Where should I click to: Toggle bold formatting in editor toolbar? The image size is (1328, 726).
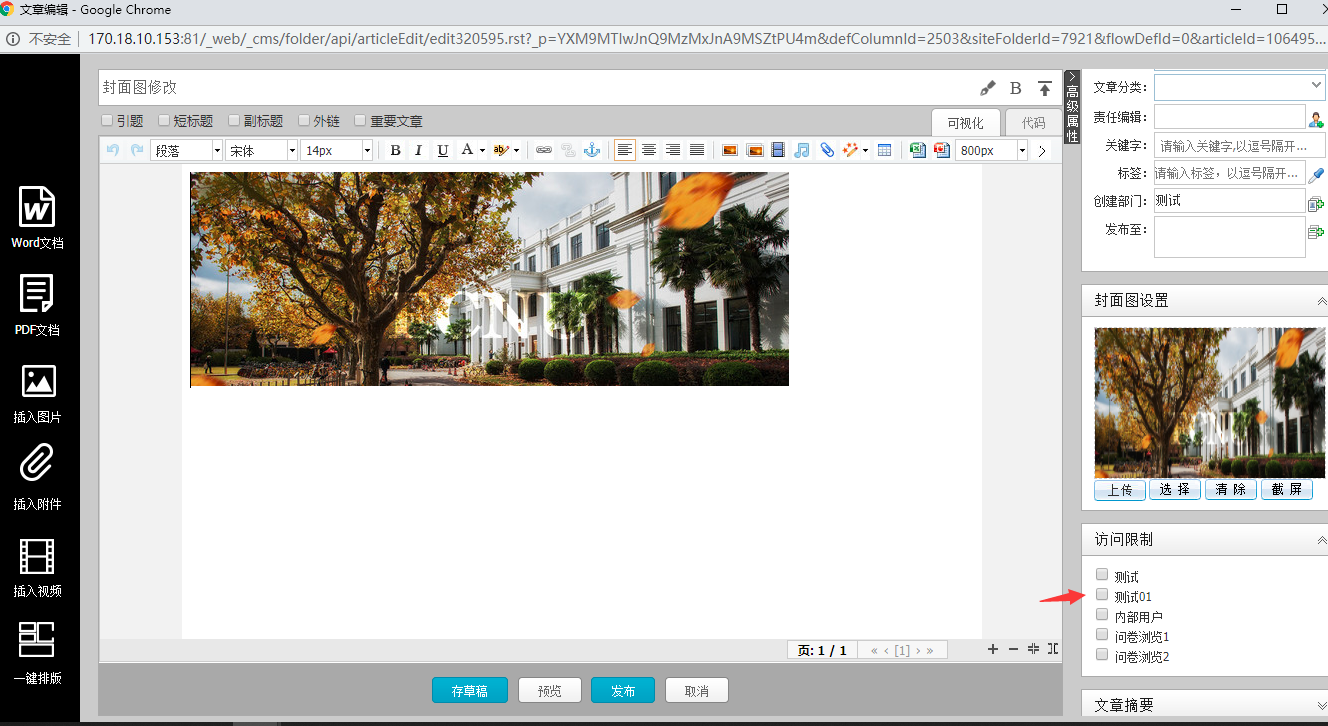(x=395, y=150)
